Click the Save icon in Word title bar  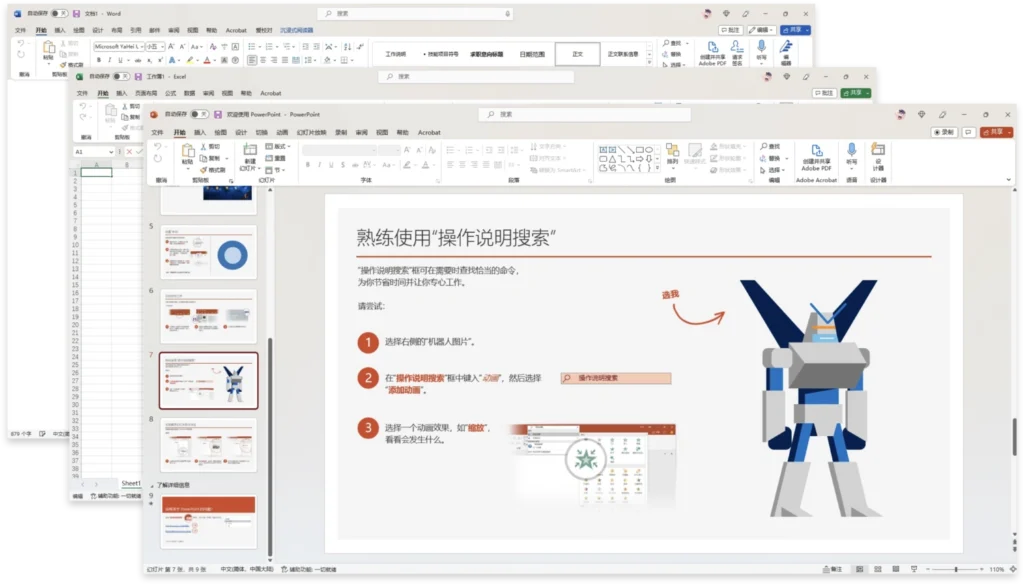tap(76, 14)
